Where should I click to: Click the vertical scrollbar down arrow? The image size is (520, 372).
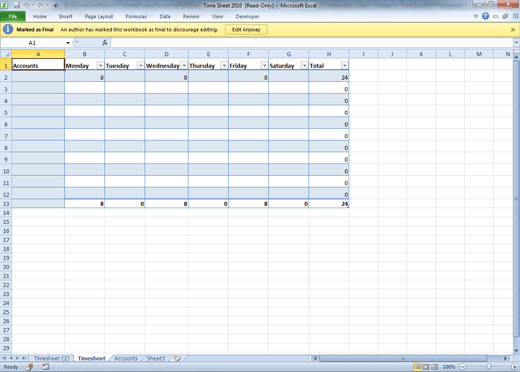[x=516, y=351]
